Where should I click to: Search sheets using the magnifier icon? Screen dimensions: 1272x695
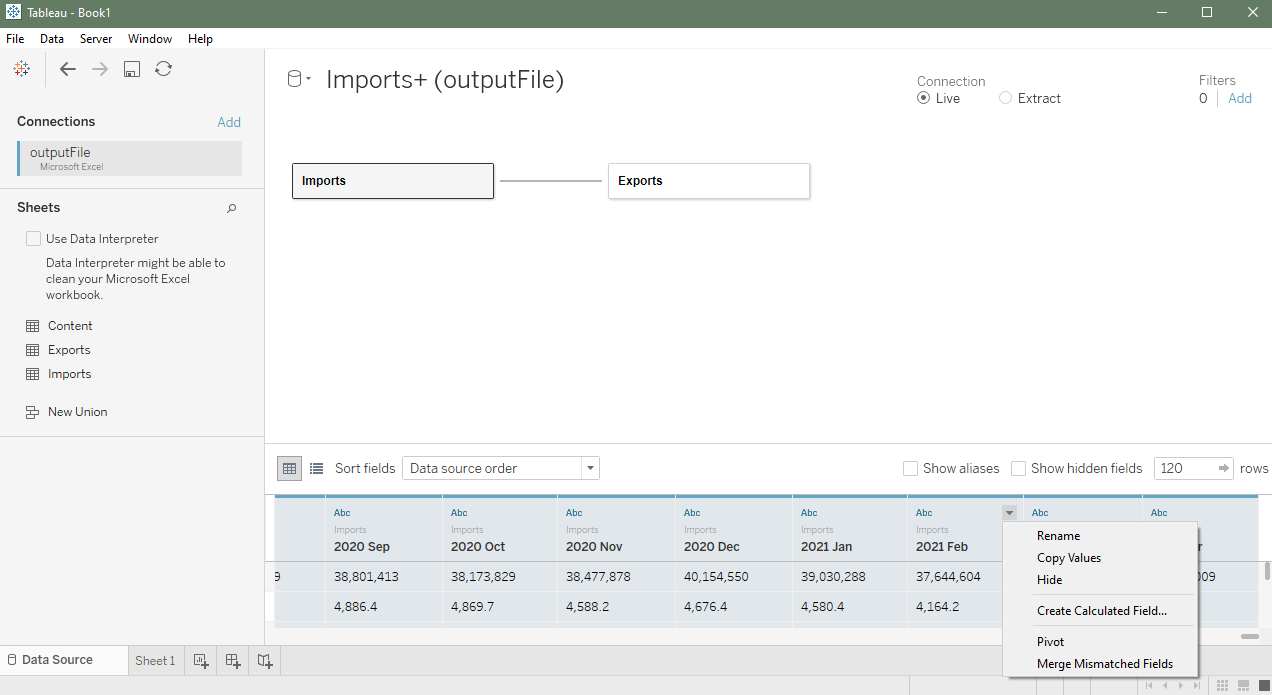(x=232, y=208)
